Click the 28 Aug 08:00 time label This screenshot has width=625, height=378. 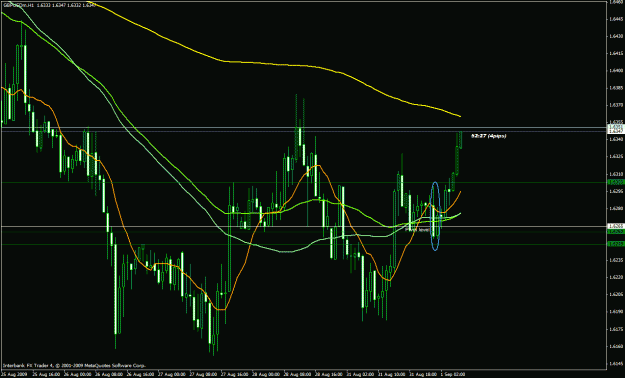[x=297, y=374]
